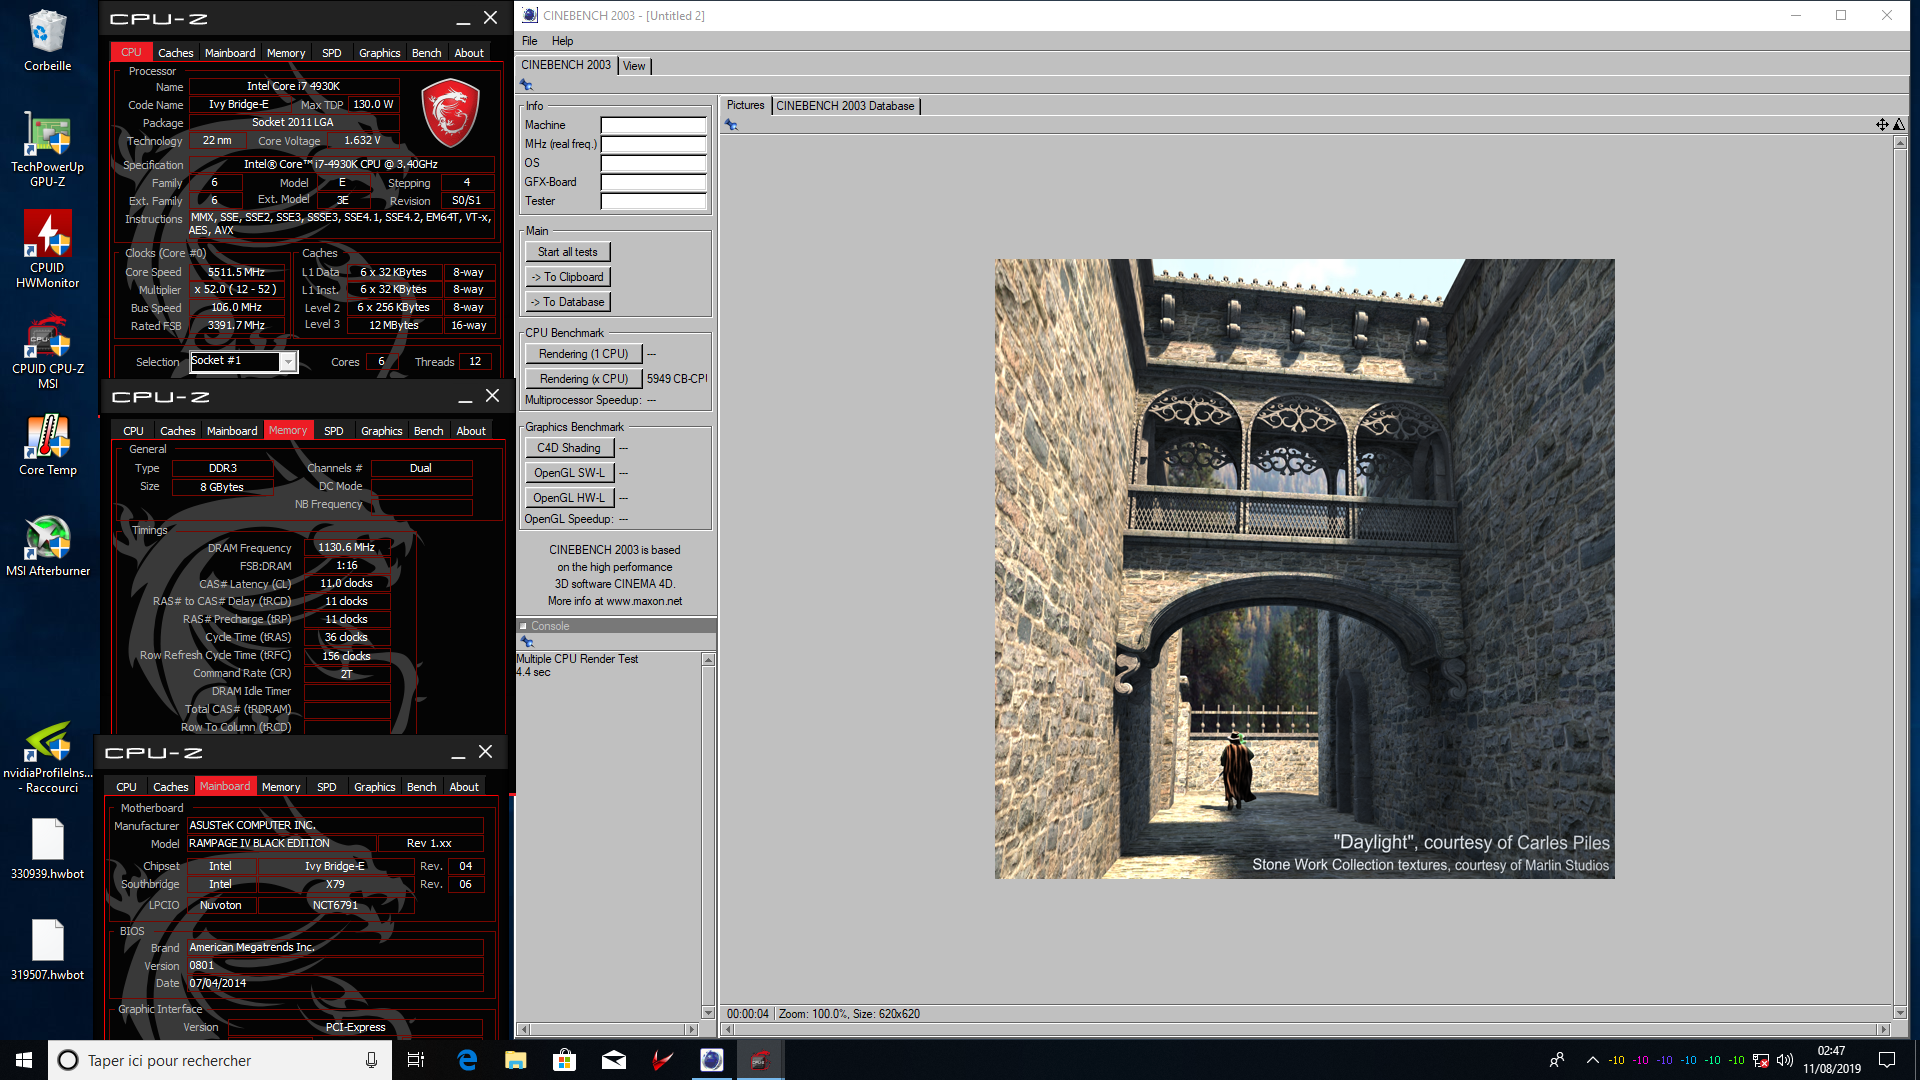The image size is (1920, 1080).
Task: Click the taskbar clock showing 02:47
Action: (1831, 1060)
